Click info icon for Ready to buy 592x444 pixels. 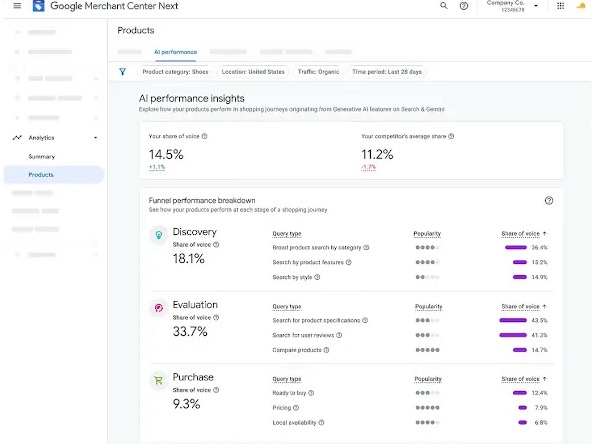pyautogui.click(x=311, y=393)
